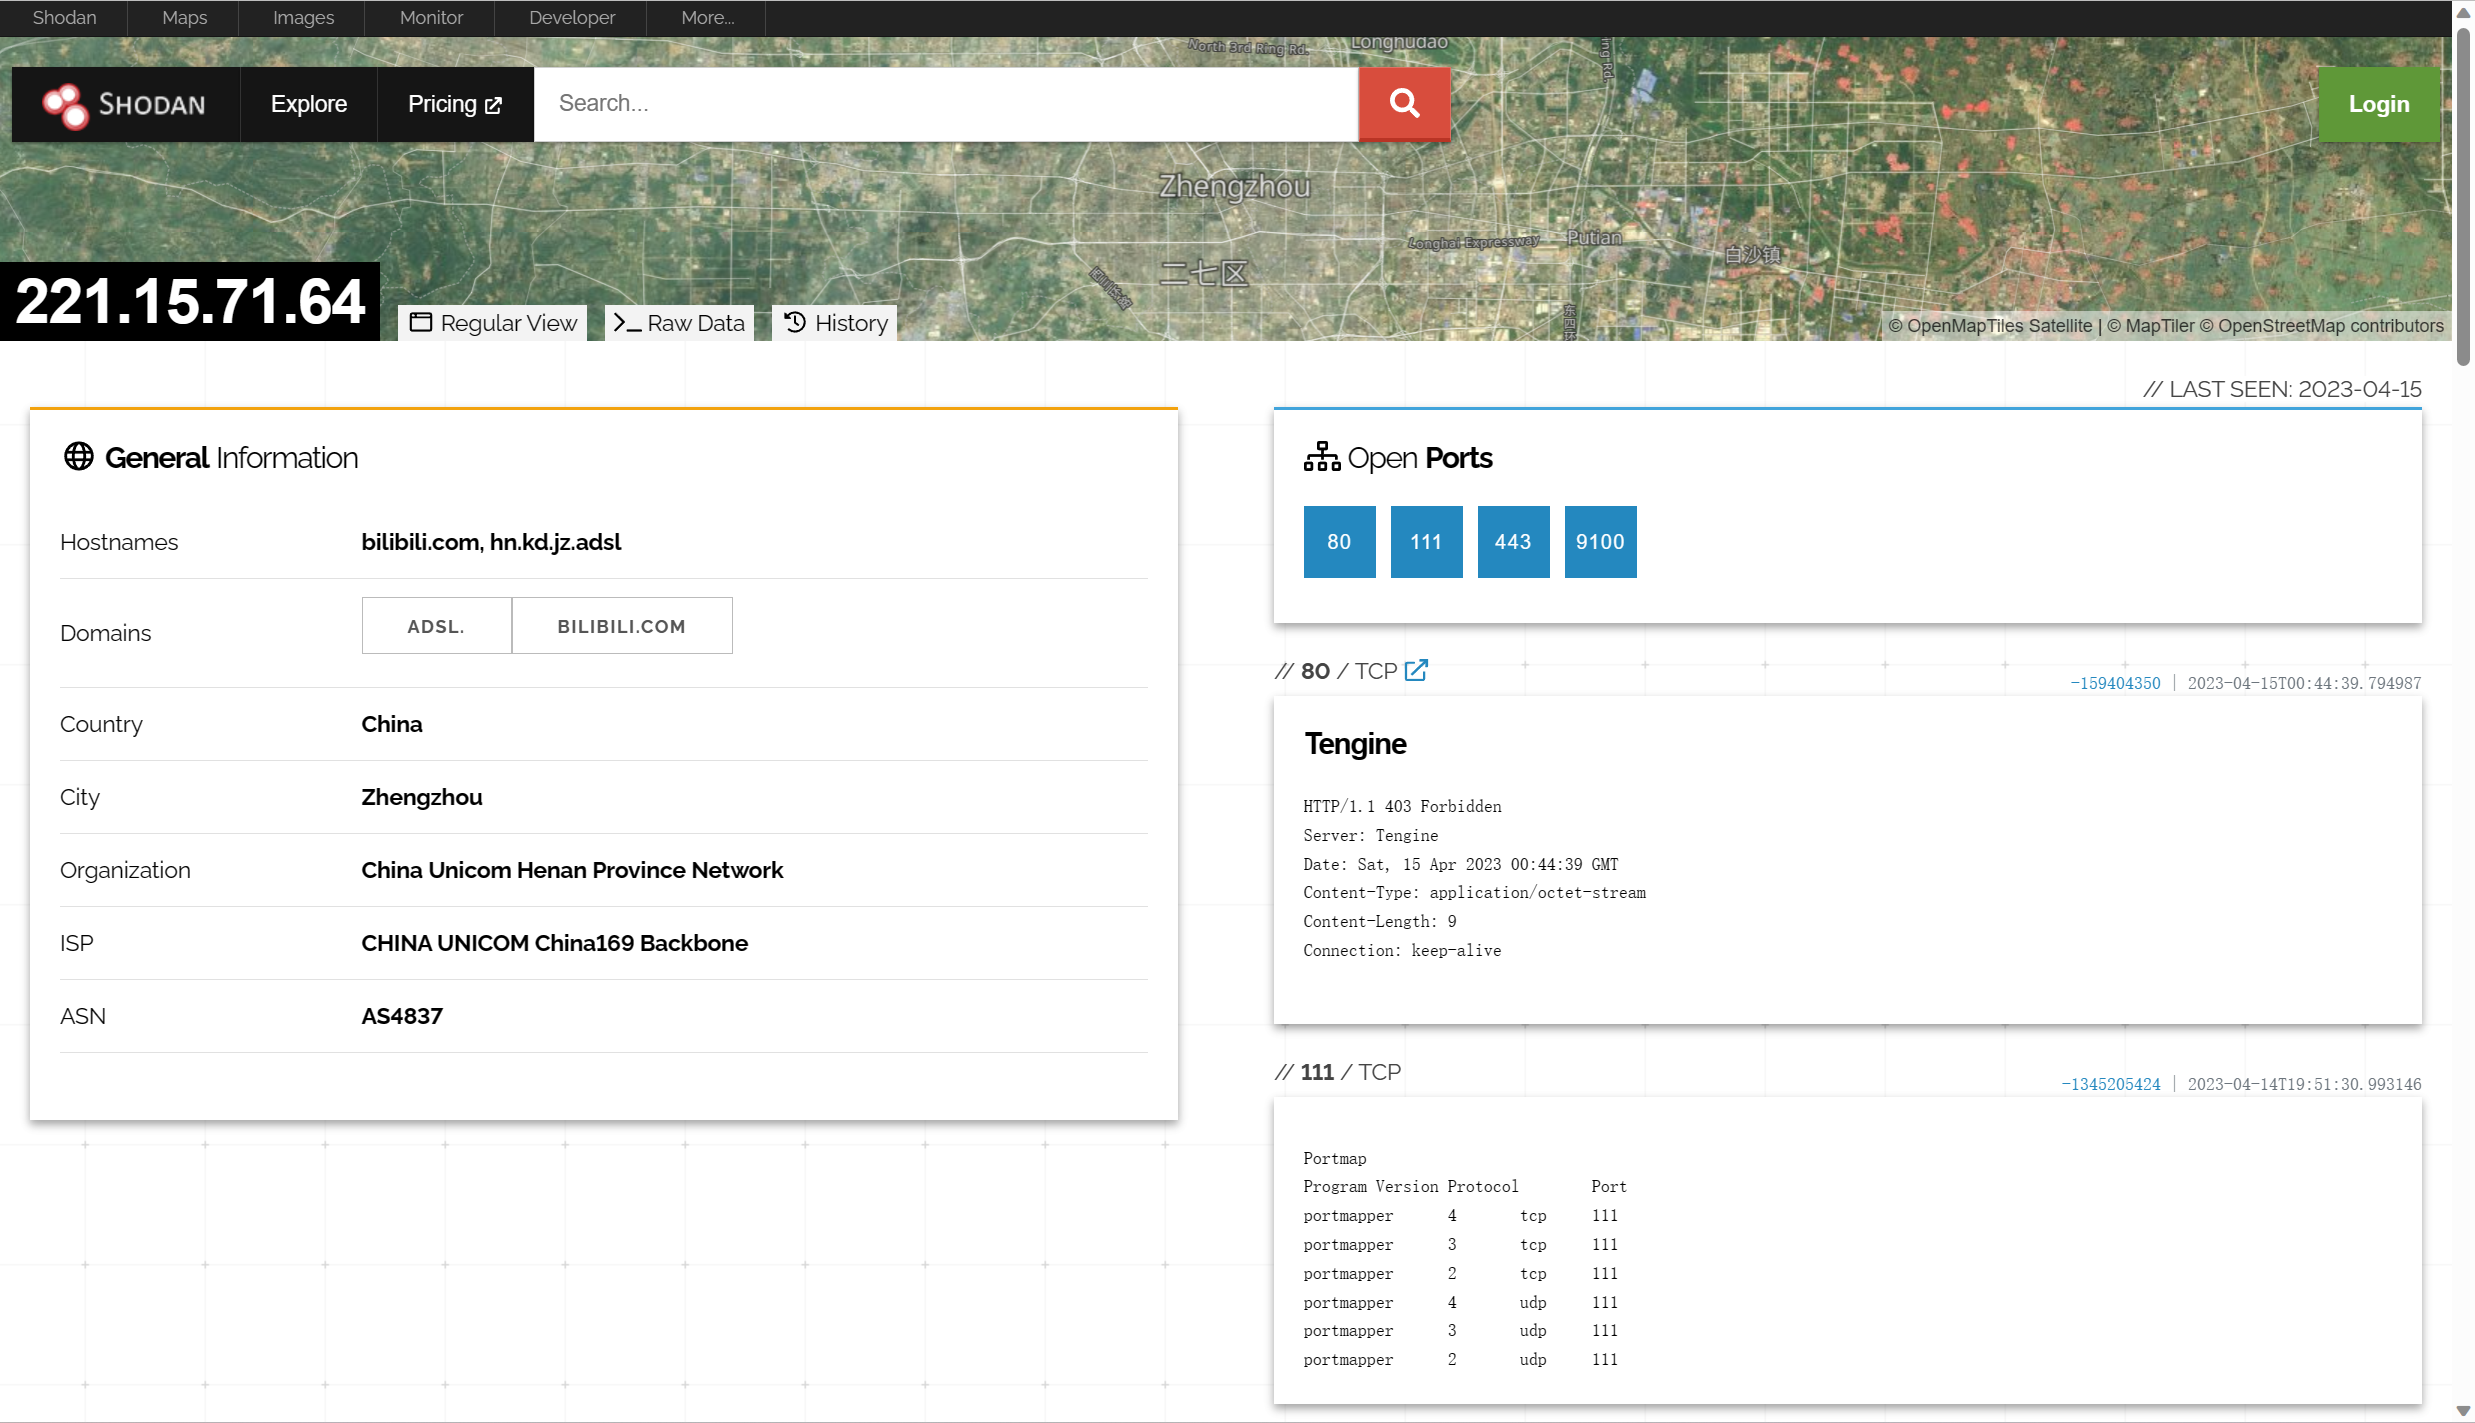Go to Images in the top bar
Screen dimensions: 2475x1423
[x=303, y=18]
